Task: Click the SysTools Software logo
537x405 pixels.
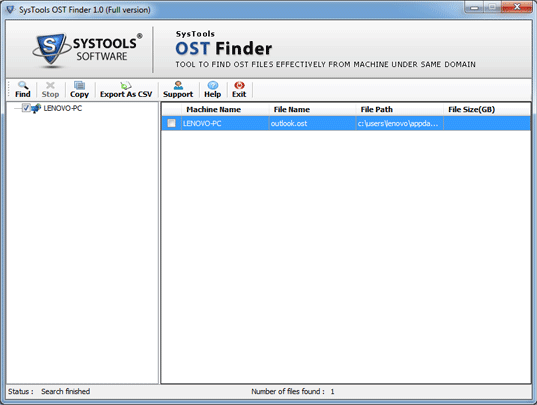Action: [88, 50]
